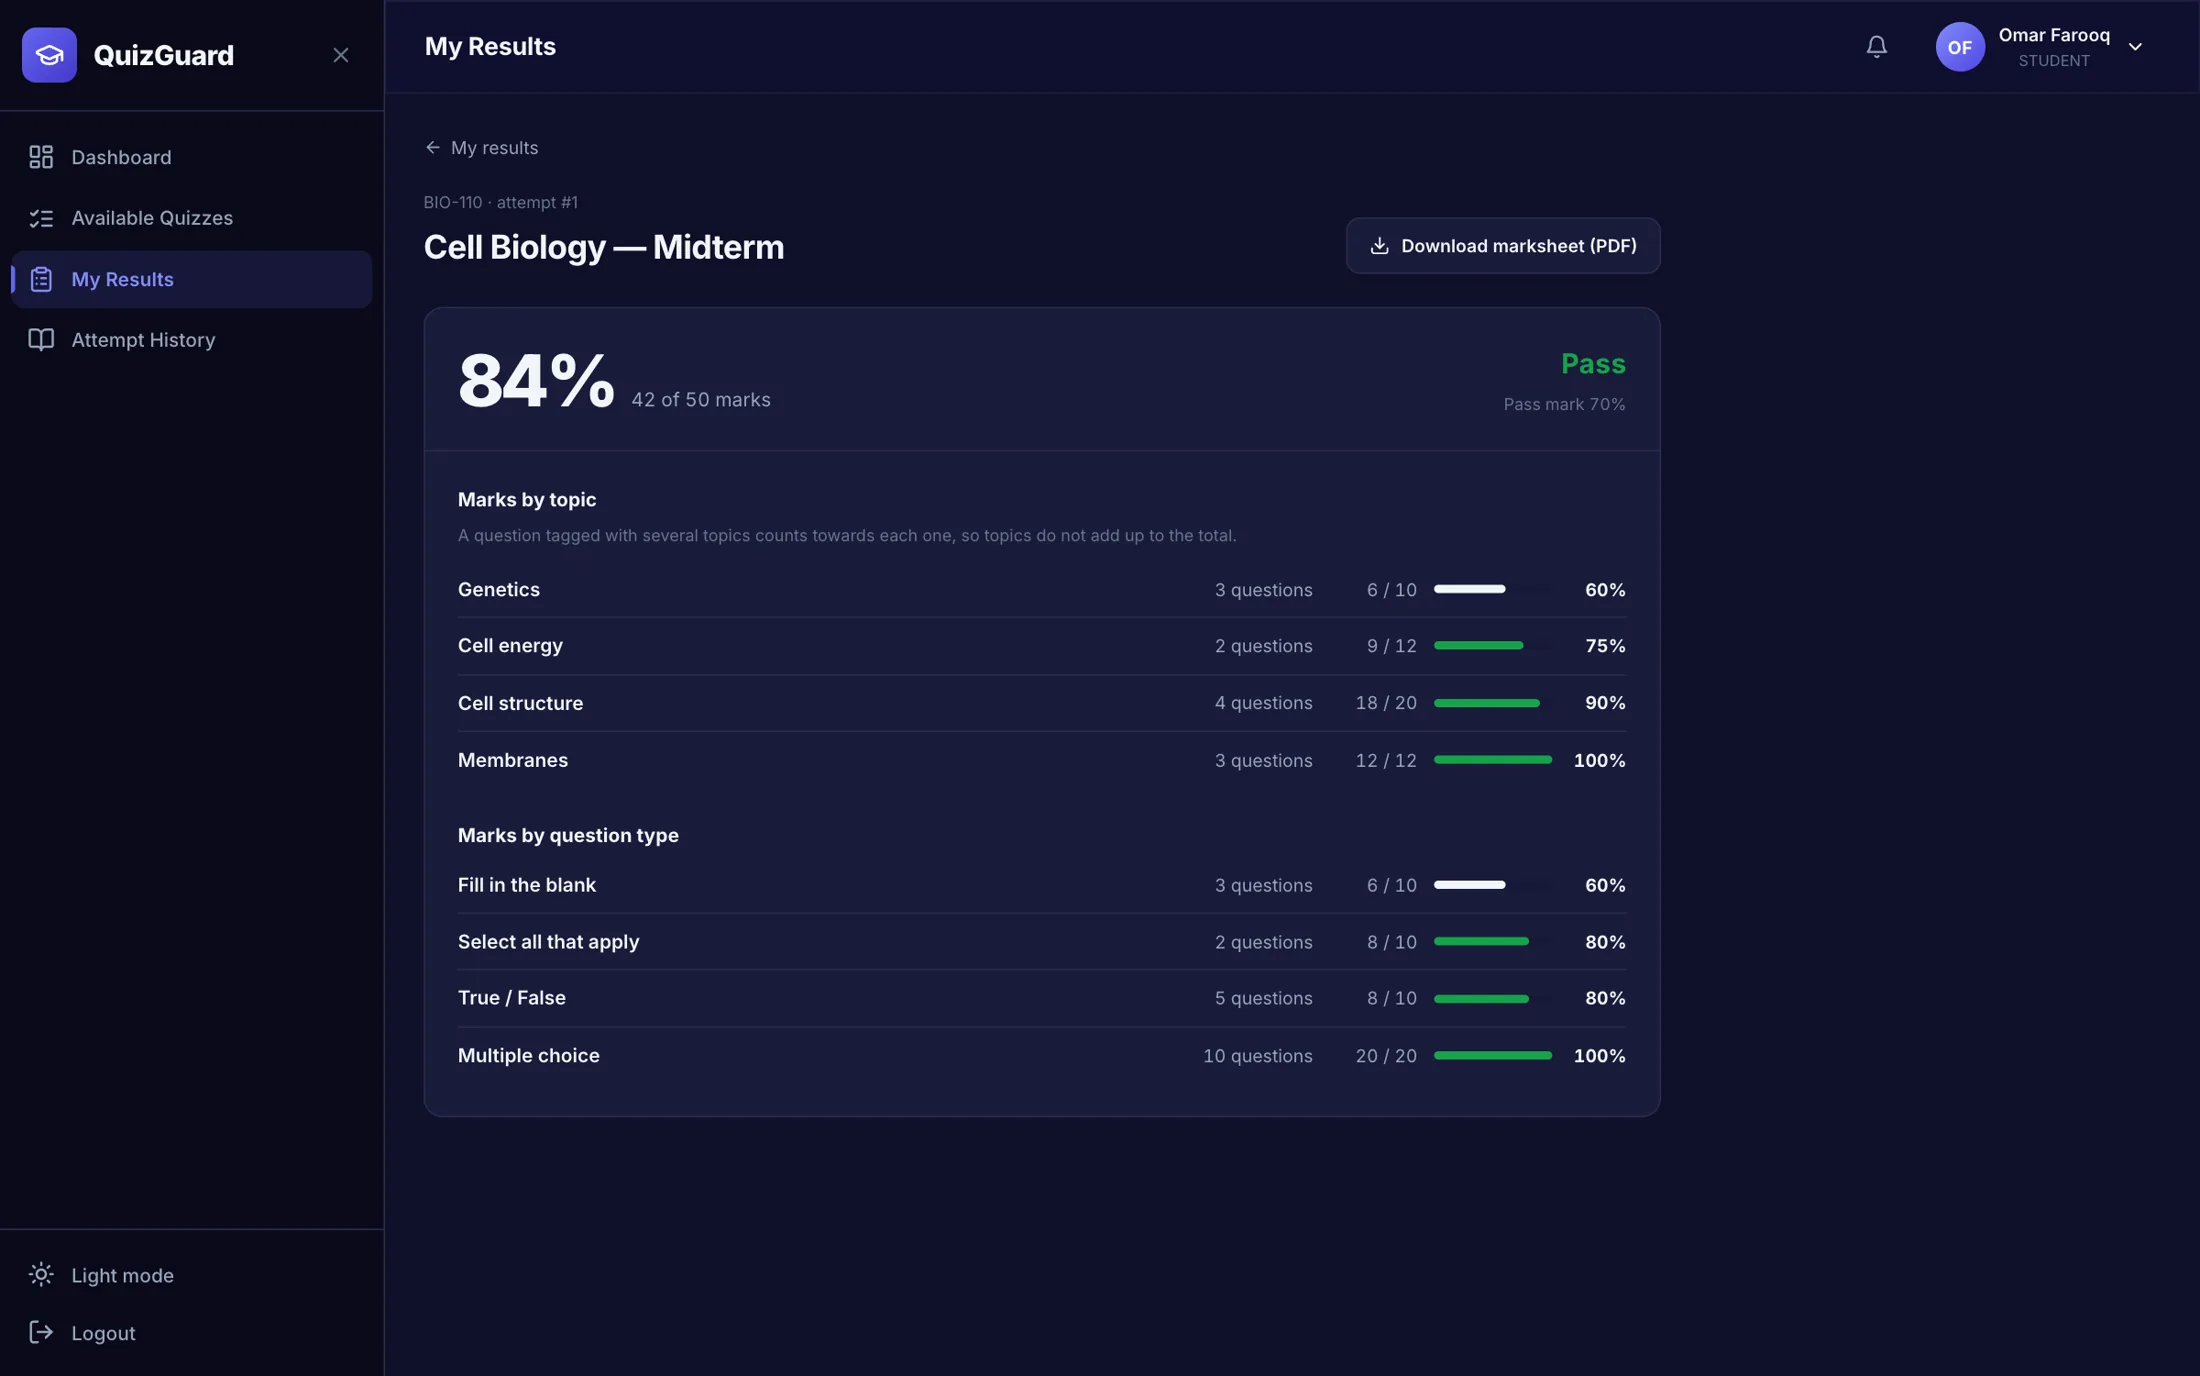
Task: Download marksheet (PDF)
Action: tap(1503, 246)
